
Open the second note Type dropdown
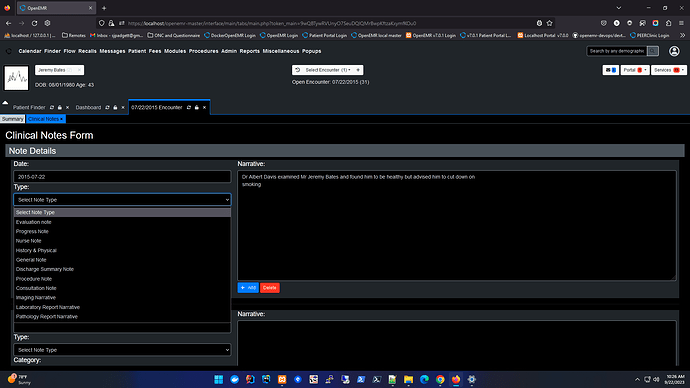pyautogui.click(x=122, y=350)
